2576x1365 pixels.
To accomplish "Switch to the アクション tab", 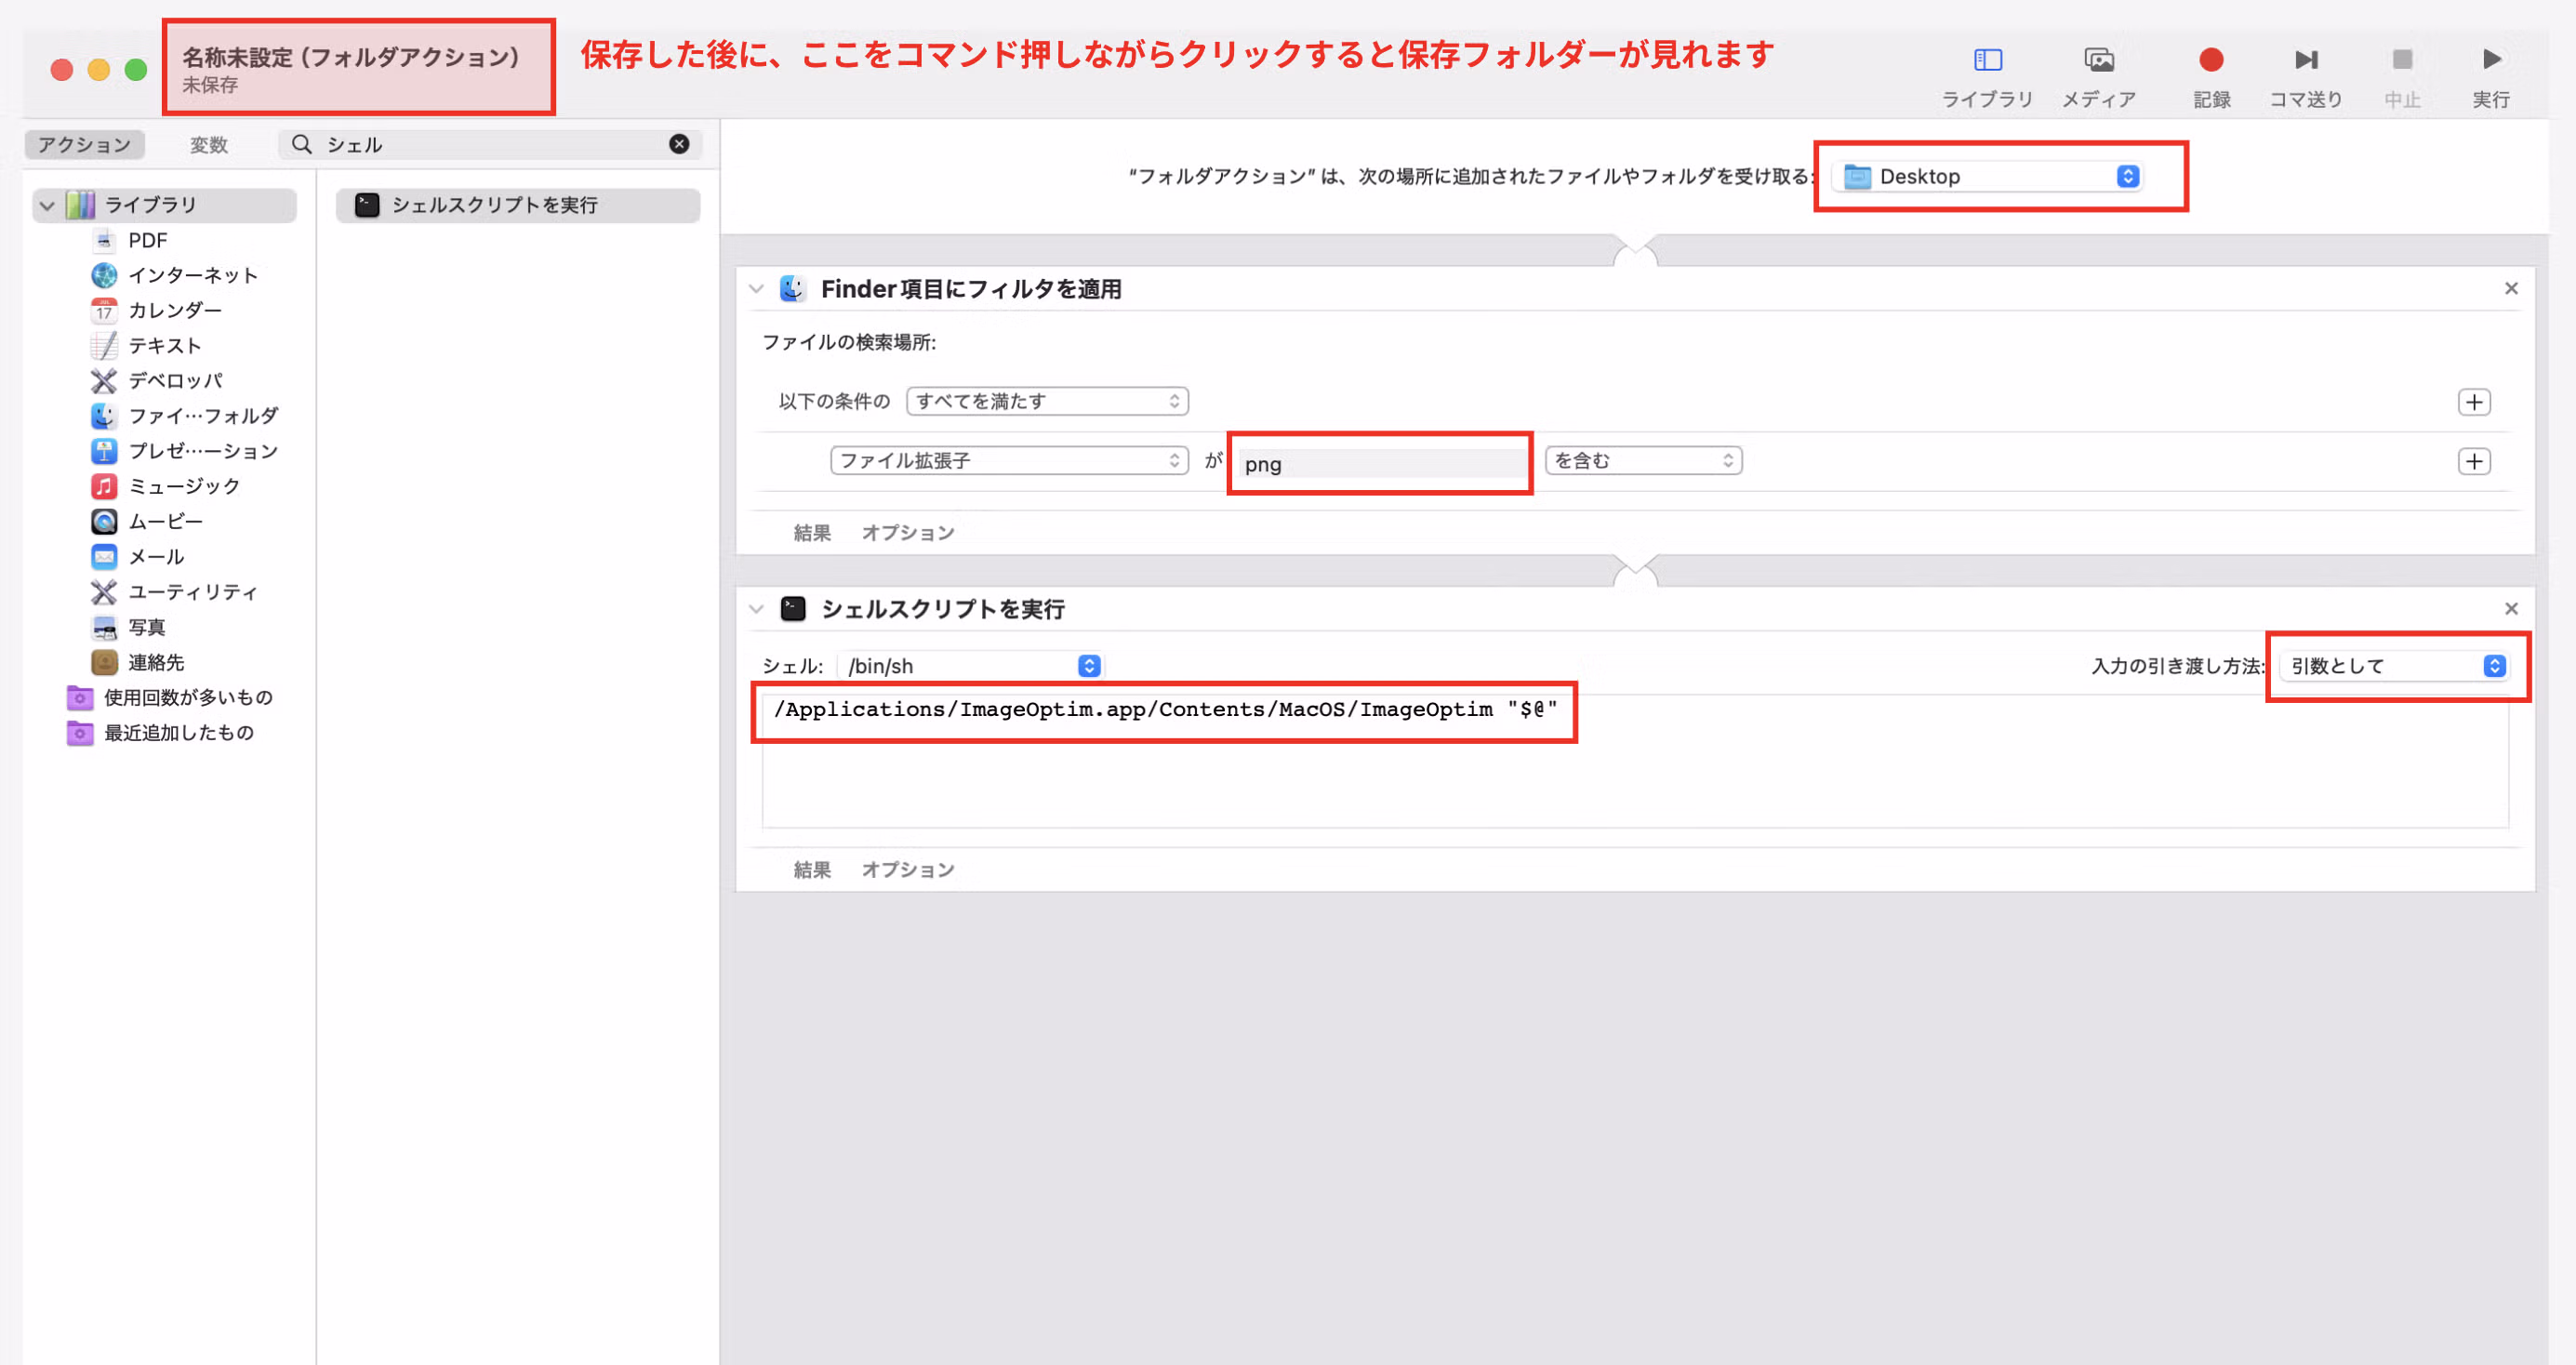I will click(x=84, y=145).
